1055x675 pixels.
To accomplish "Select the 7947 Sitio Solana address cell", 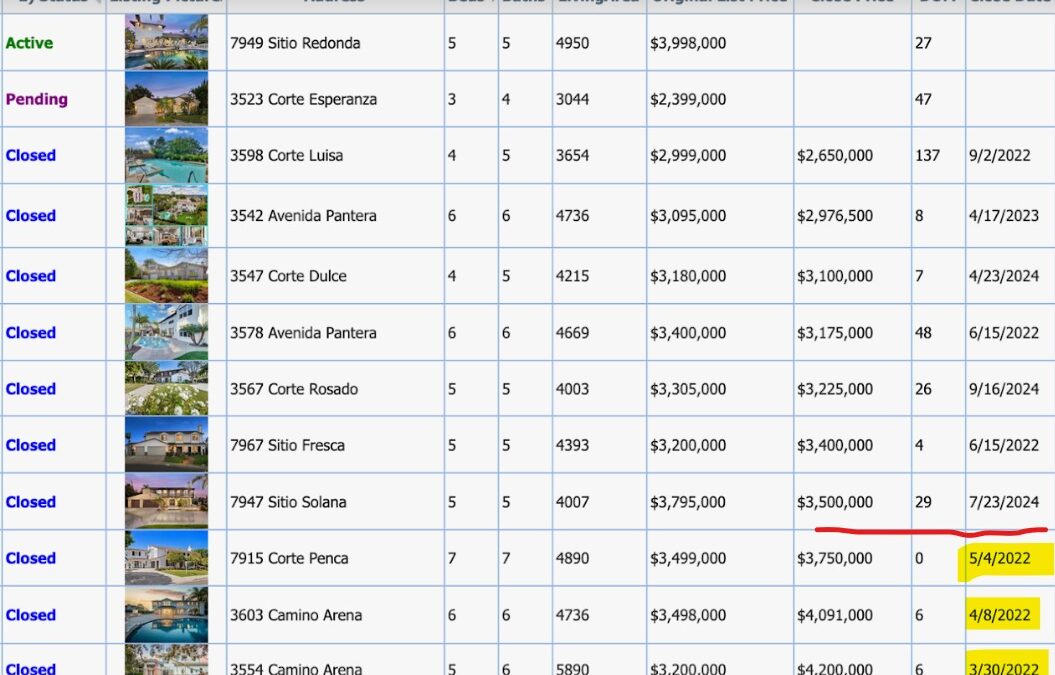I will pos(335,501).
